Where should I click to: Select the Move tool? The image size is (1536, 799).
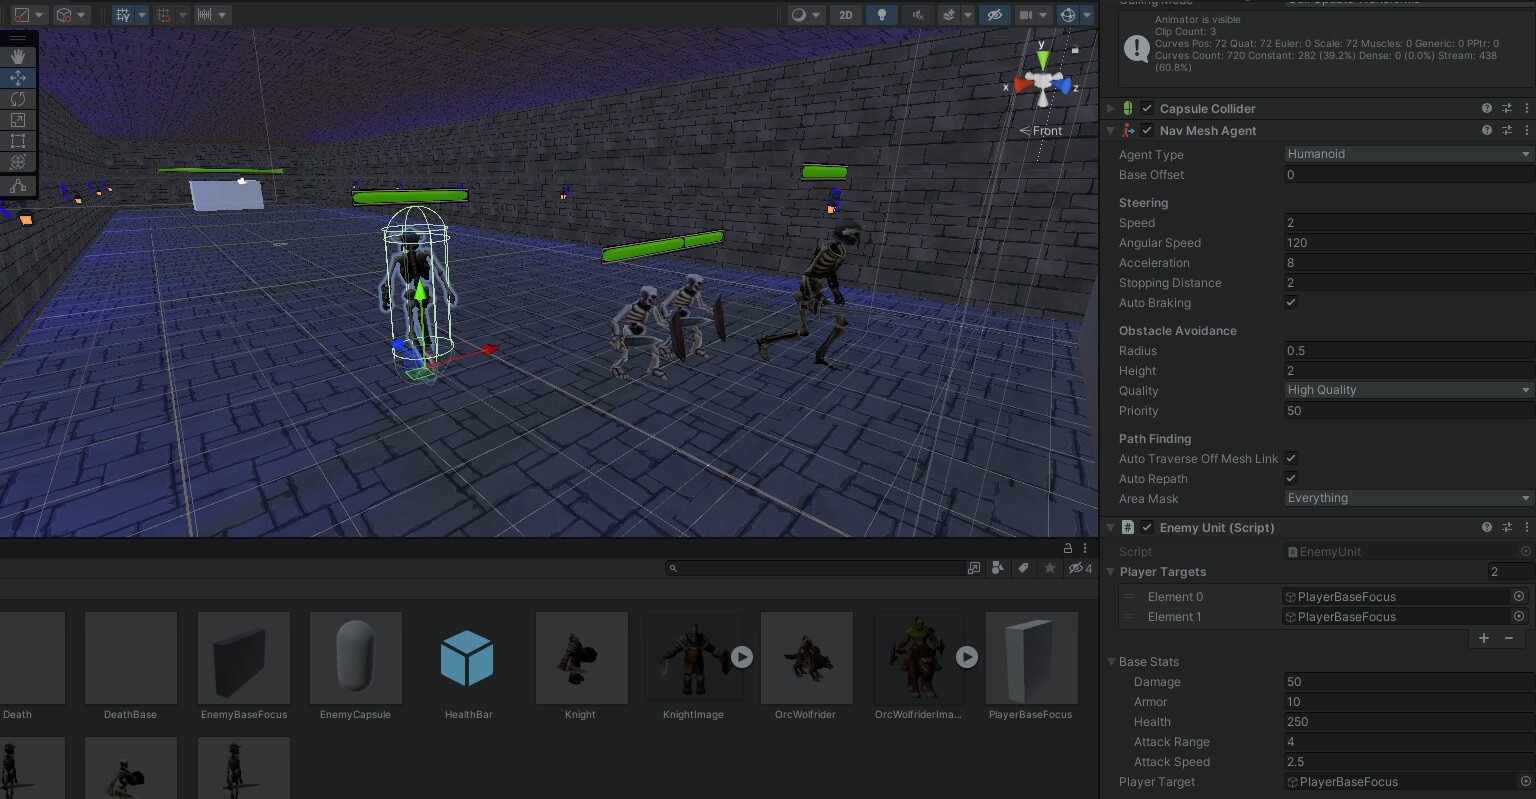[18, 78]
